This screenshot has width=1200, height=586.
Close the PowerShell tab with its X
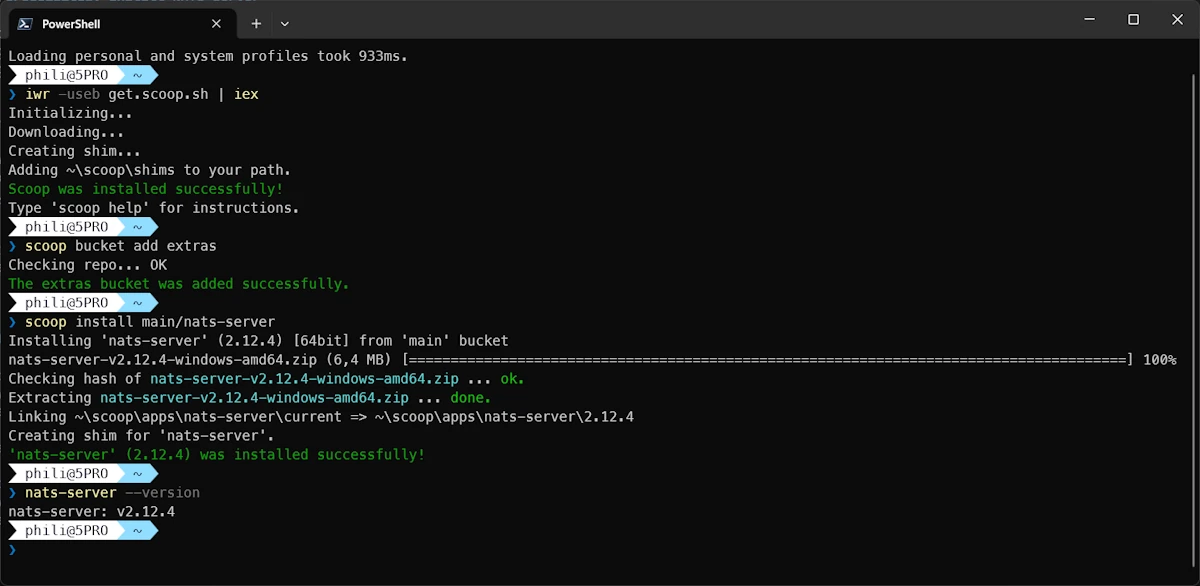click(216, 22)
